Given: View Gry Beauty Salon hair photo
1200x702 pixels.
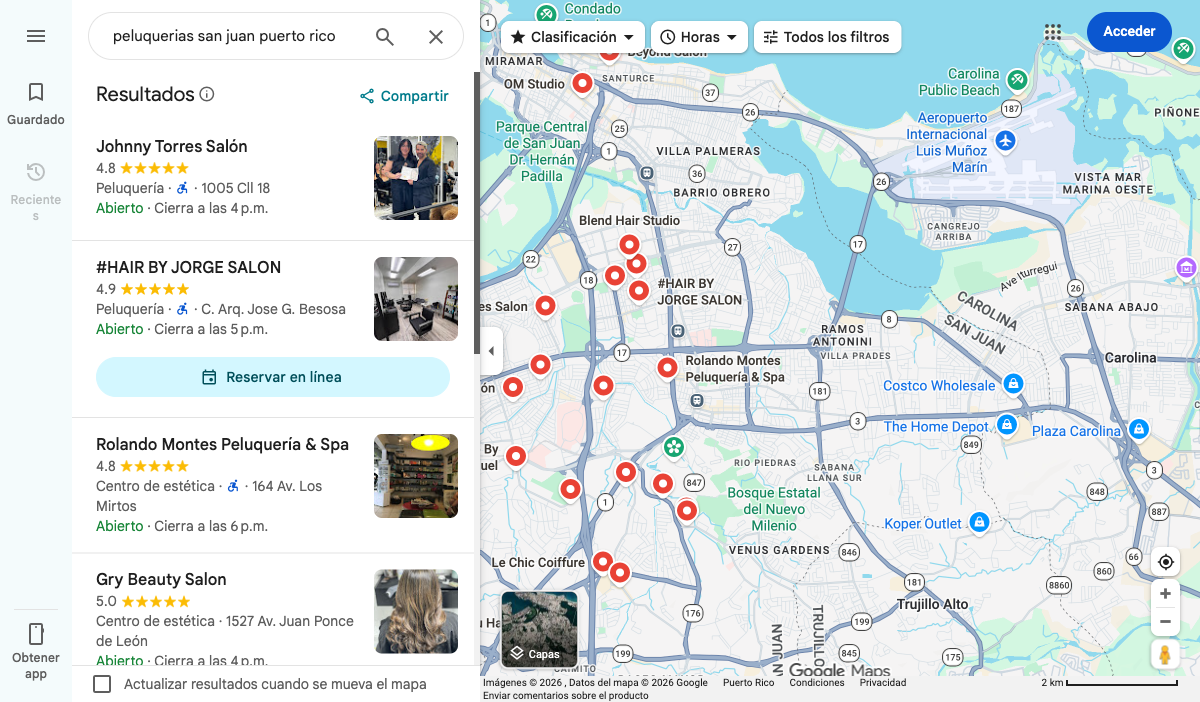Looking at the screenshot, I should tap(416, 611).
